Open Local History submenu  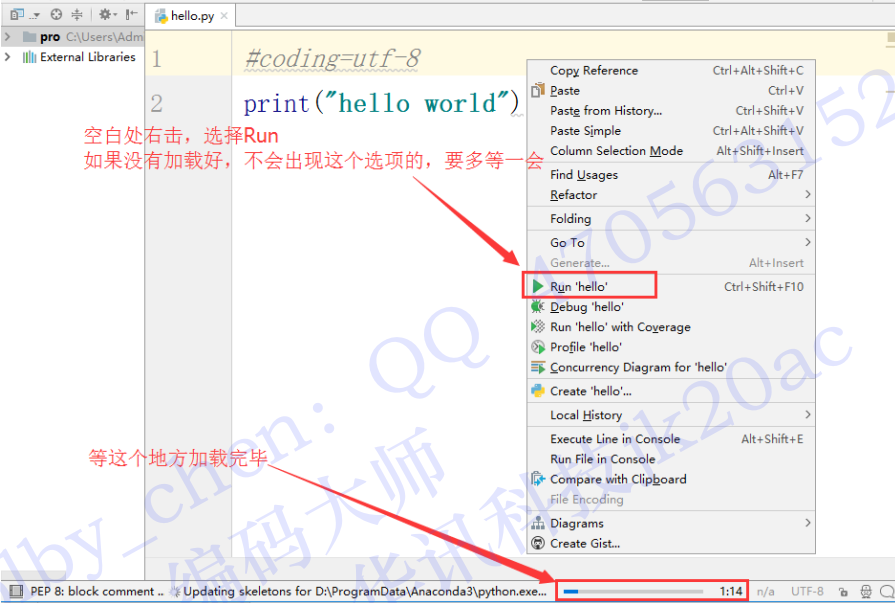pyautogui.click(x=671, y=415)
